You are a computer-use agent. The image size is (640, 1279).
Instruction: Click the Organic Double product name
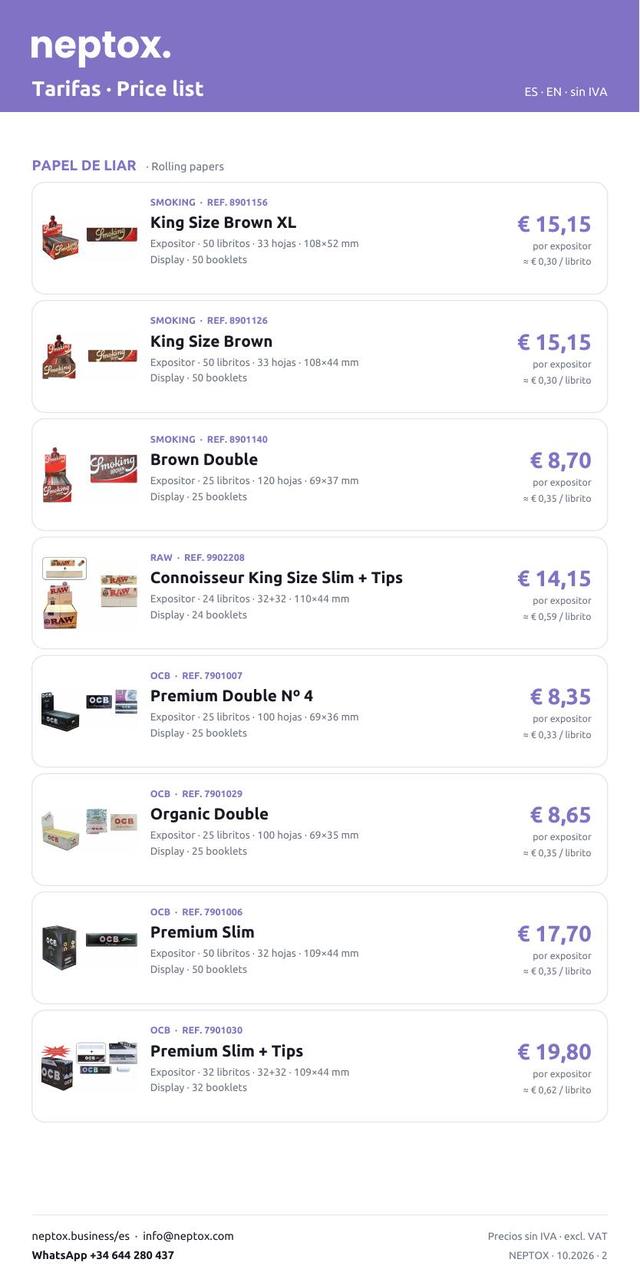209,814
